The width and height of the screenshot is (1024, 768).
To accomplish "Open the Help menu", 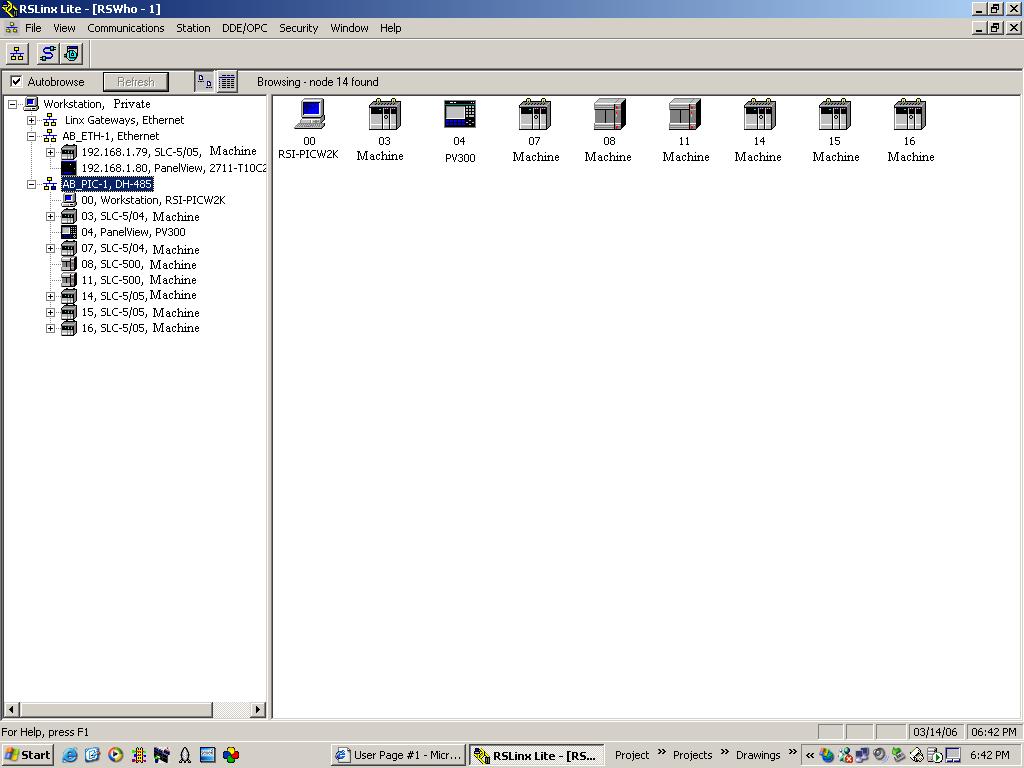I will click(x=391, y=28).
